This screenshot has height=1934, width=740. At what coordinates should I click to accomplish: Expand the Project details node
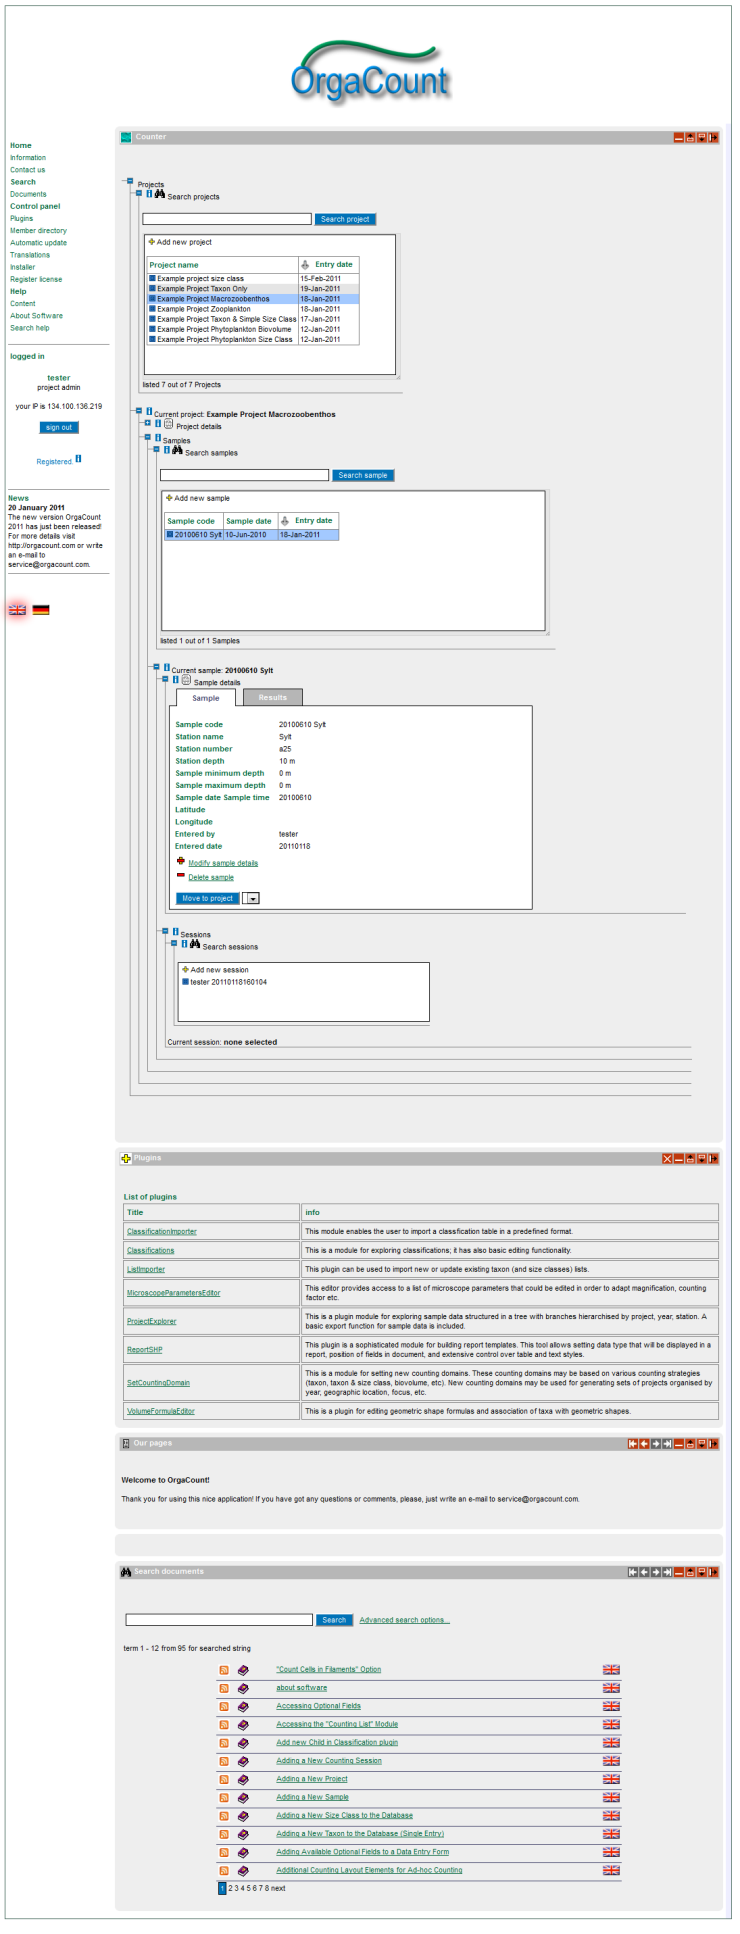point(148,423)
